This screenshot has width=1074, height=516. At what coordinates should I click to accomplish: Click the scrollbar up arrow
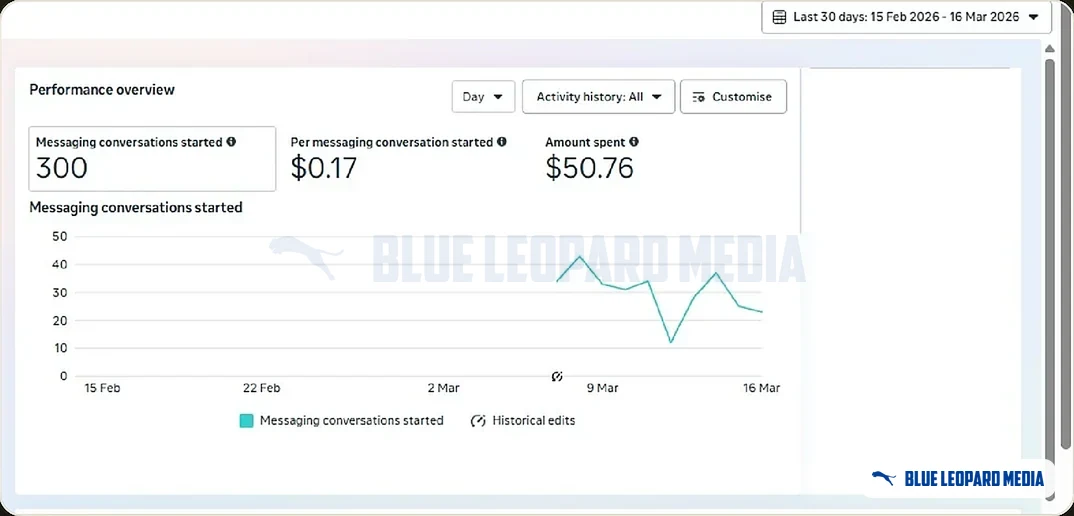click(1049, 49)
